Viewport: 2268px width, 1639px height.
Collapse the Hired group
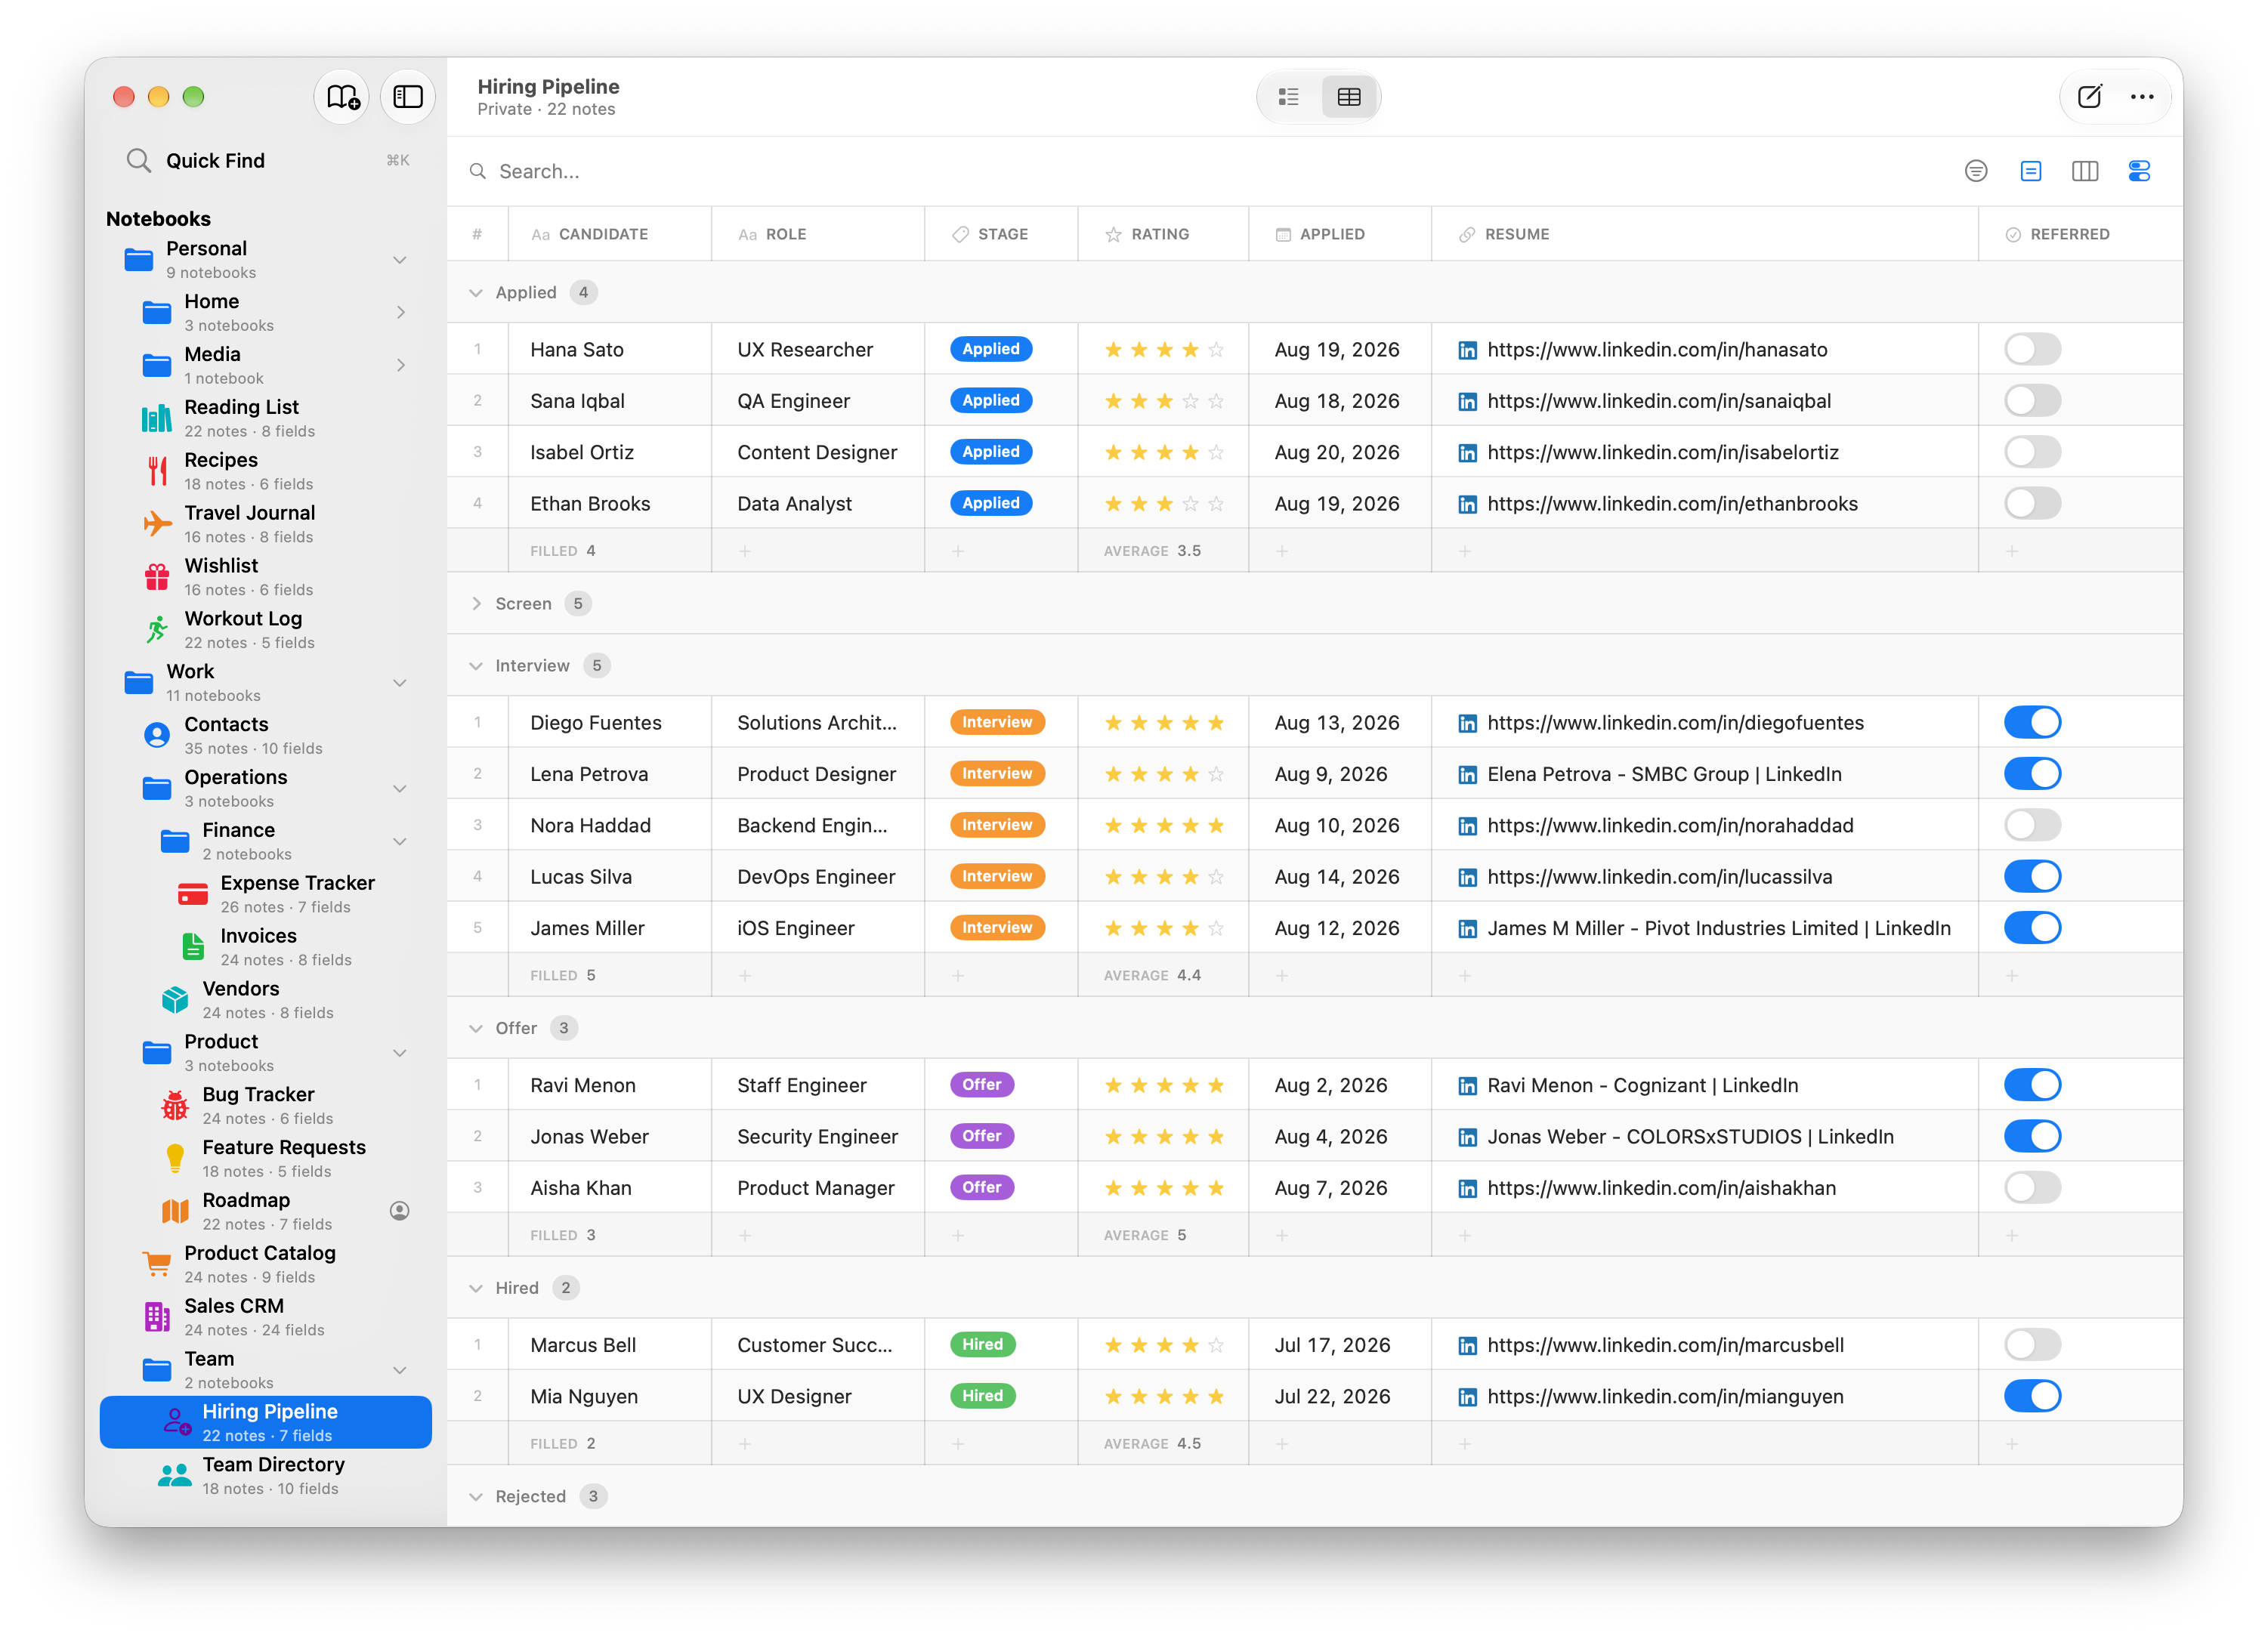[475, 1289]
